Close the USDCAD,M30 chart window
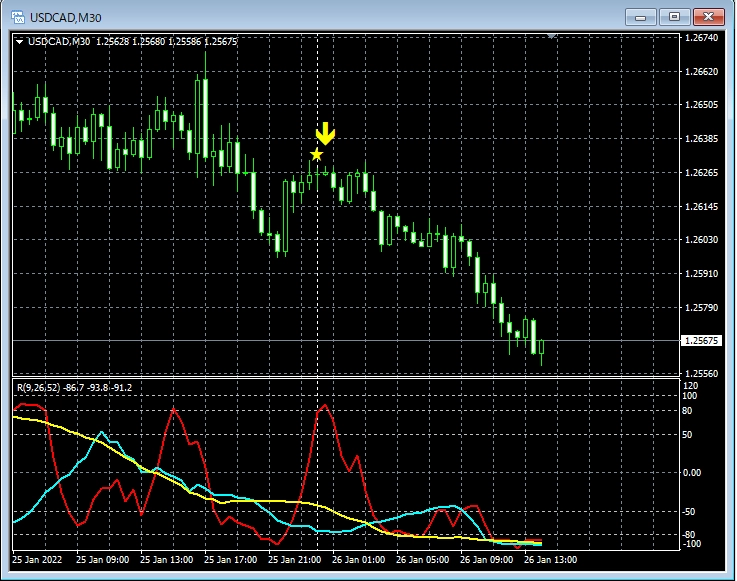 coord(708,16)
